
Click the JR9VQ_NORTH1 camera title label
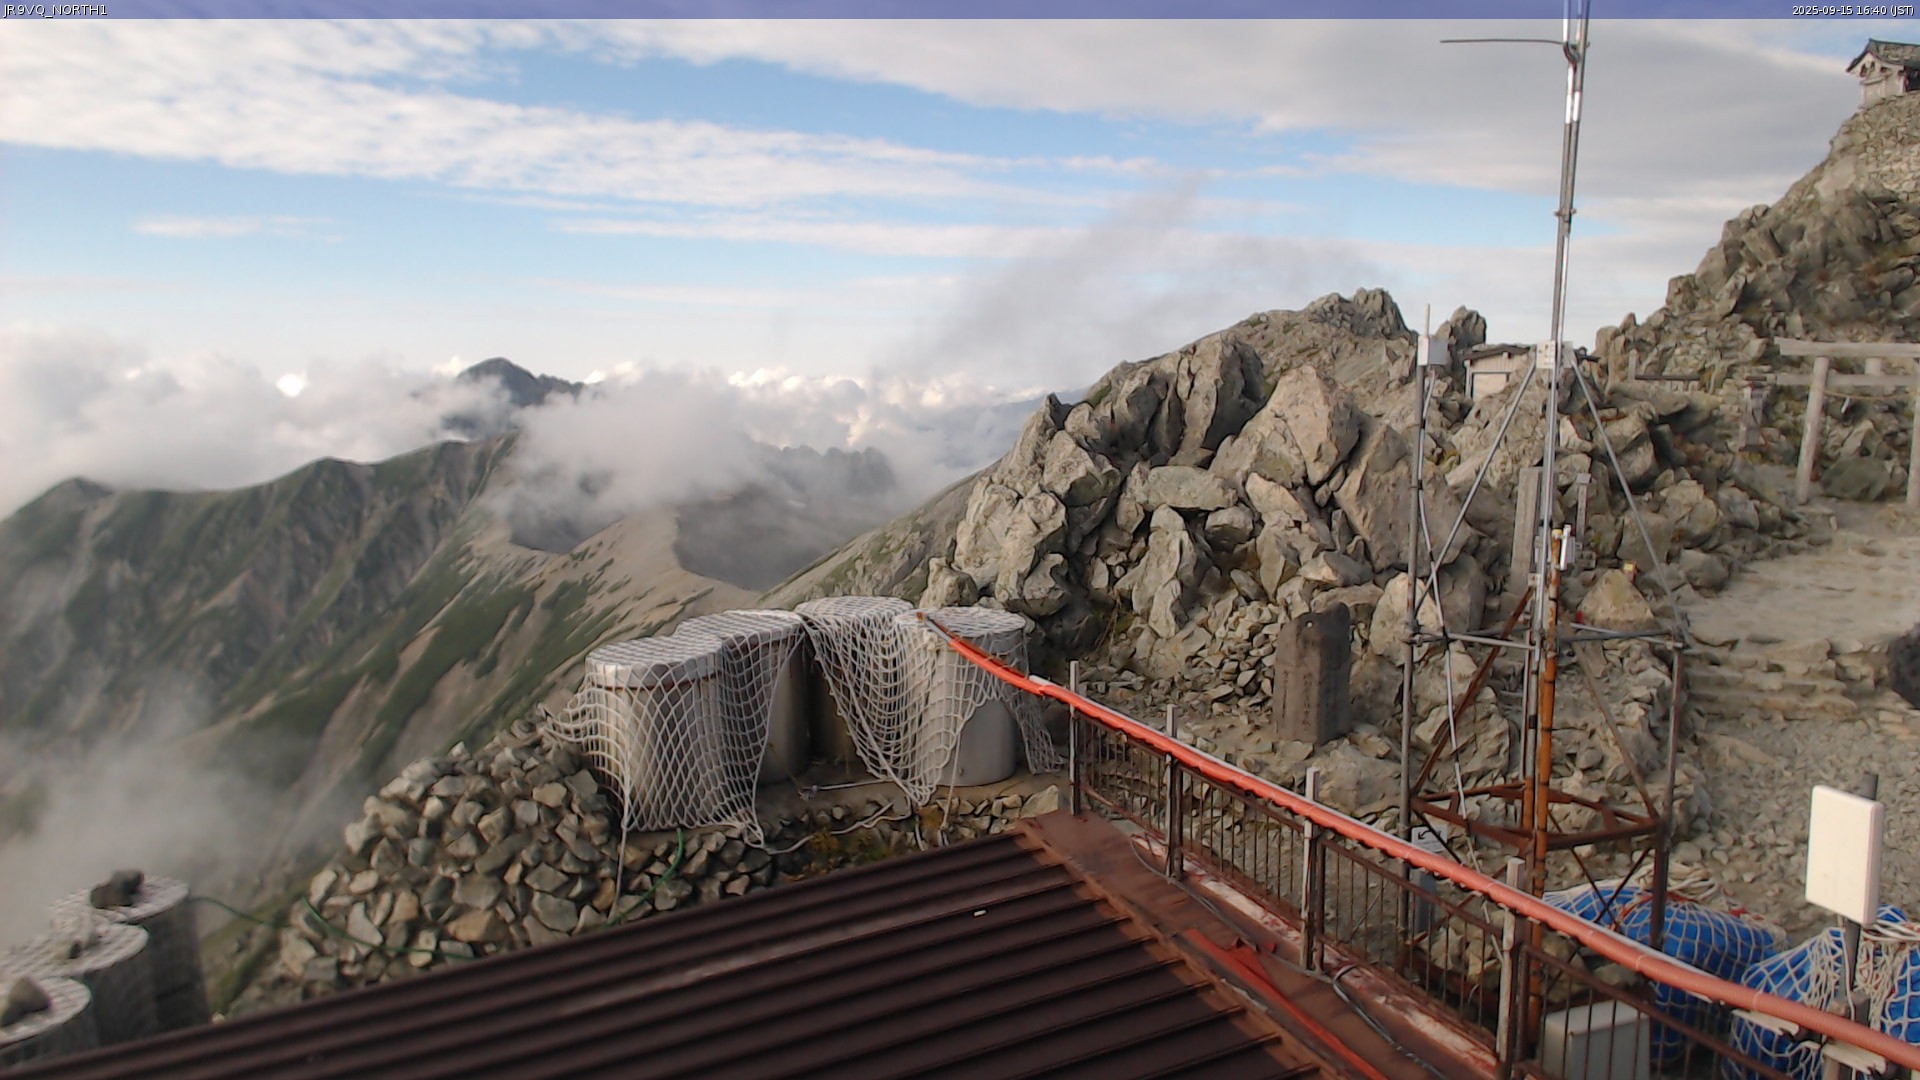pos(55,10)
